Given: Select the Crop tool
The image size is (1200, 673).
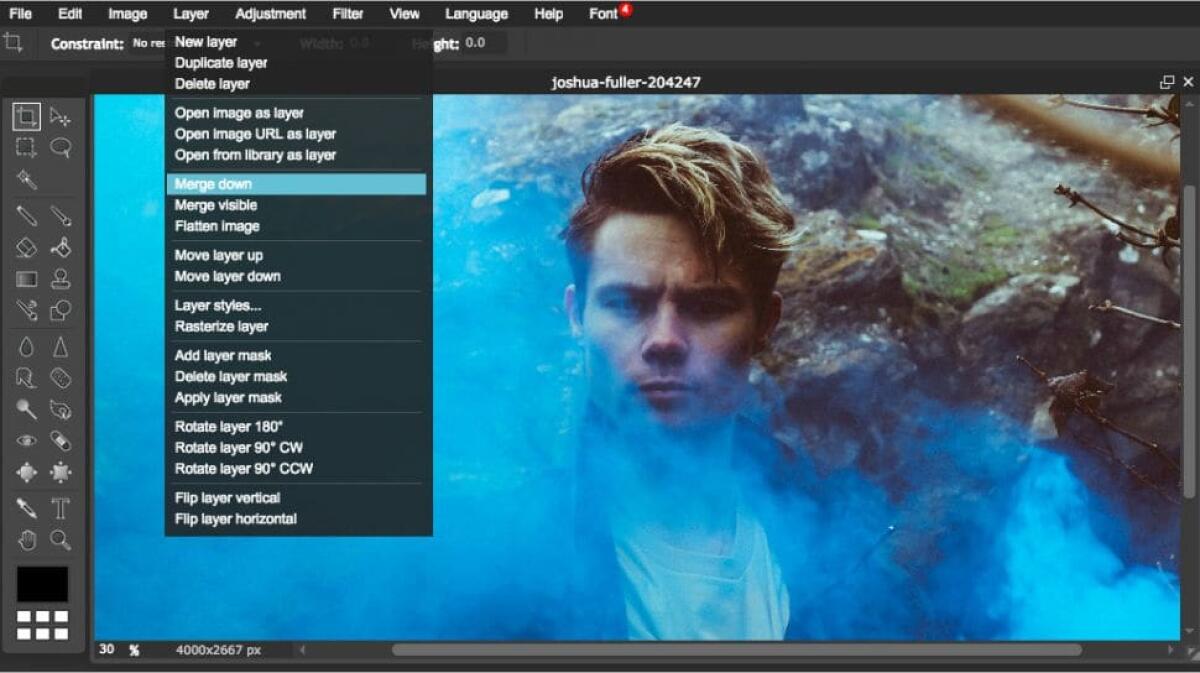Looking at the screenshot, I should coord(28,117).
